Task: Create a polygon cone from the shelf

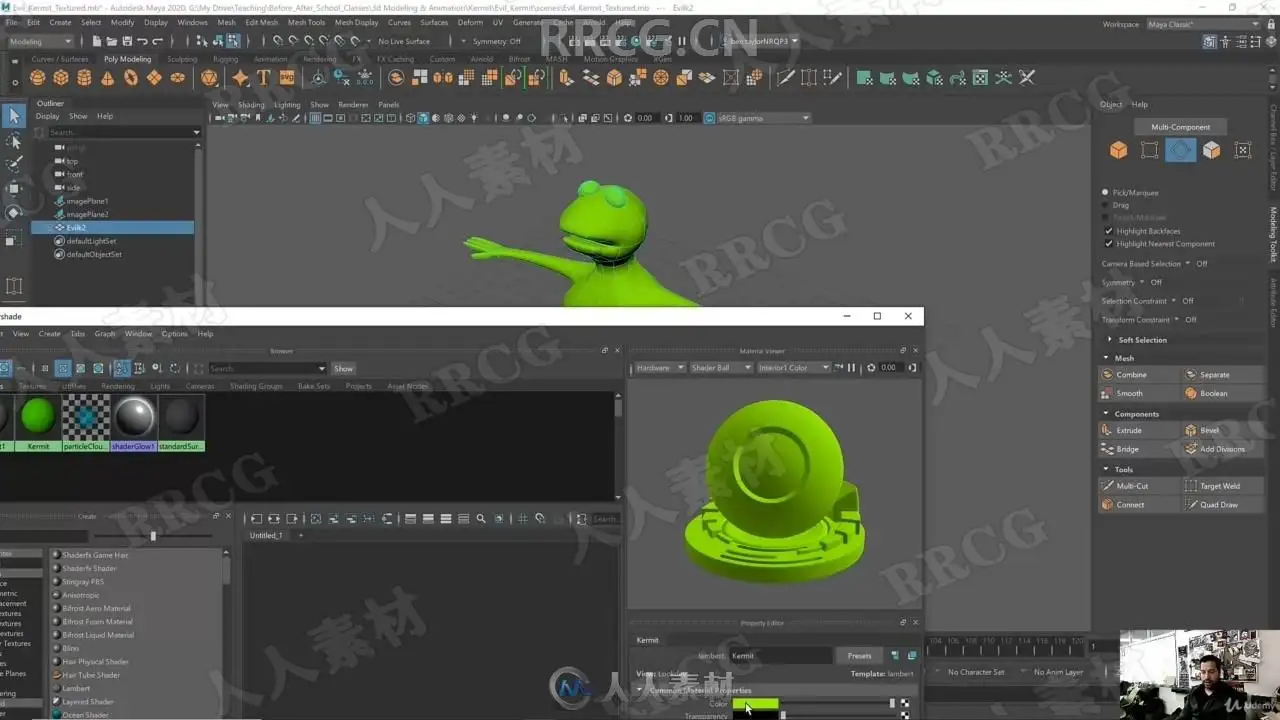Action: [107, 78]
